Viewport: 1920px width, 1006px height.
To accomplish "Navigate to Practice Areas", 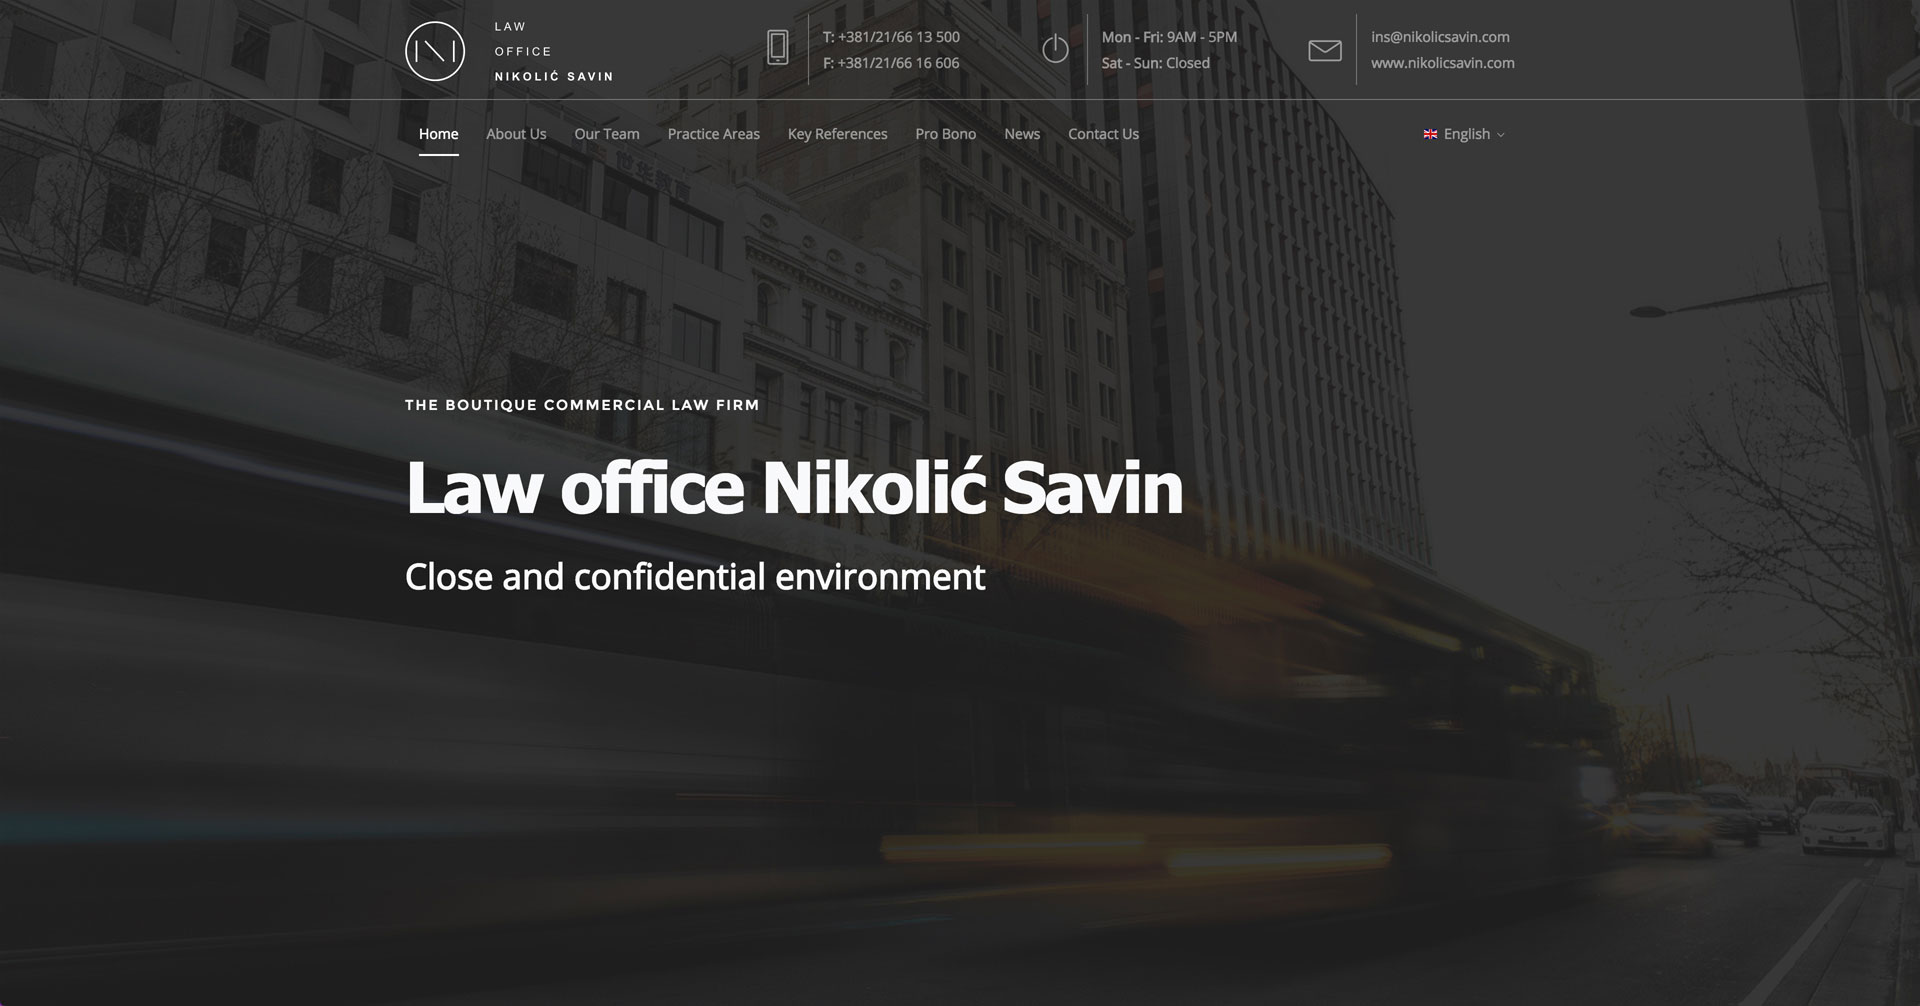I will coord(714,134).
